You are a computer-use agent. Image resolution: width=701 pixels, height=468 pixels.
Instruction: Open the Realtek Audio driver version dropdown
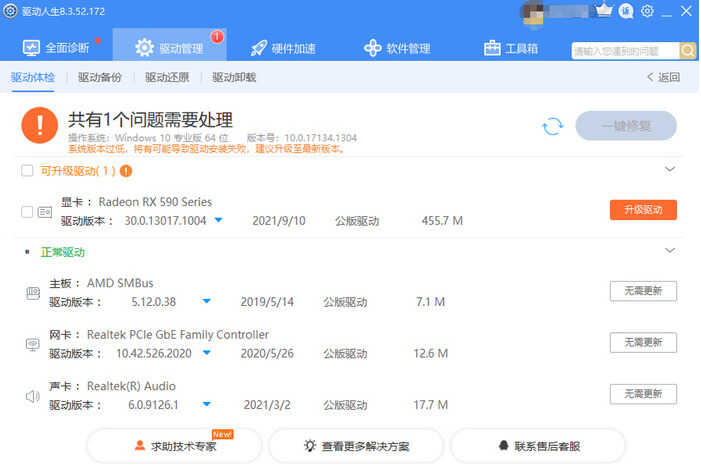click(207, 405)
